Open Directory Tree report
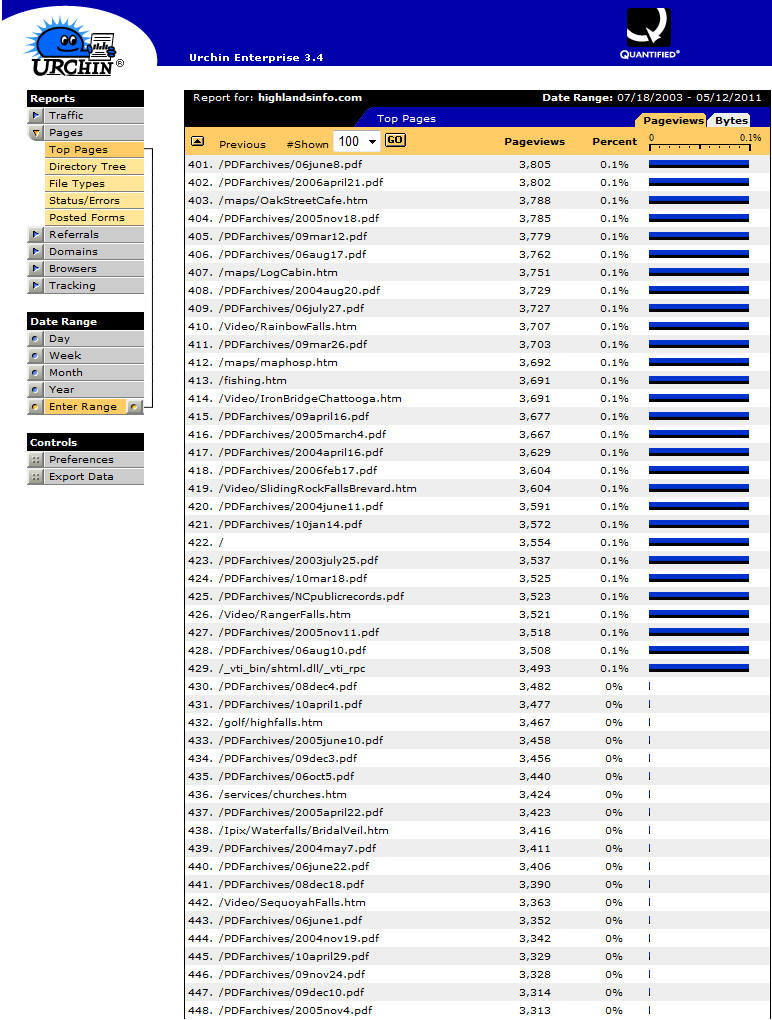This screenshot has height=1020, width=772. (87, 167)
